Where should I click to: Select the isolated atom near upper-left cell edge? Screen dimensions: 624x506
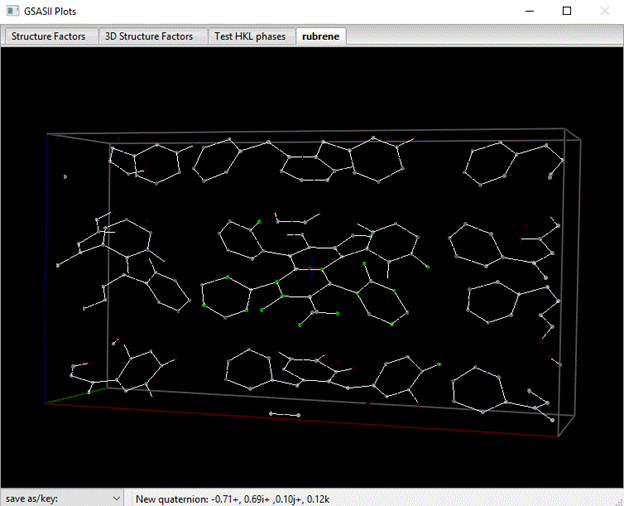66,177
